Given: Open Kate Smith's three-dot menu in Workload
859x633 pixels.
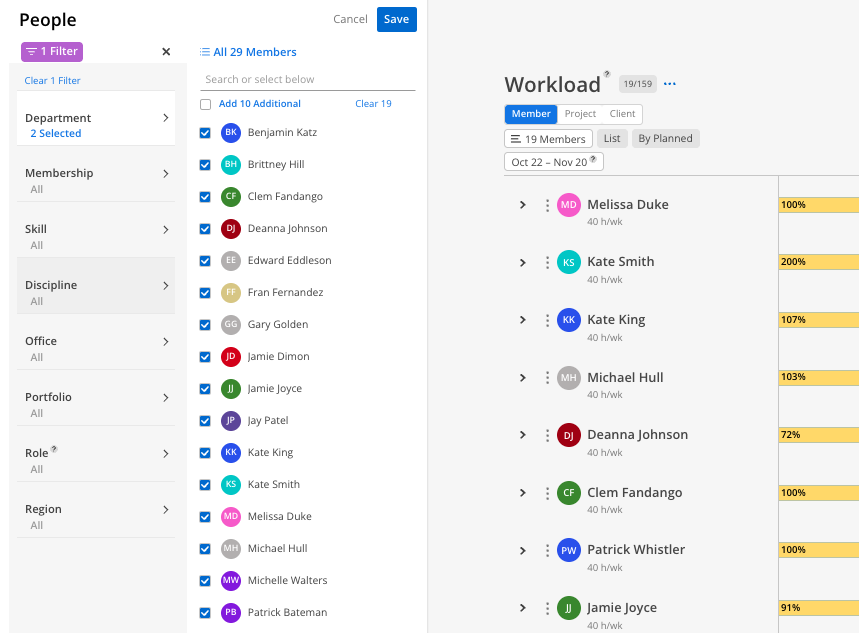Looking at the screenshot, I should 547,263.
